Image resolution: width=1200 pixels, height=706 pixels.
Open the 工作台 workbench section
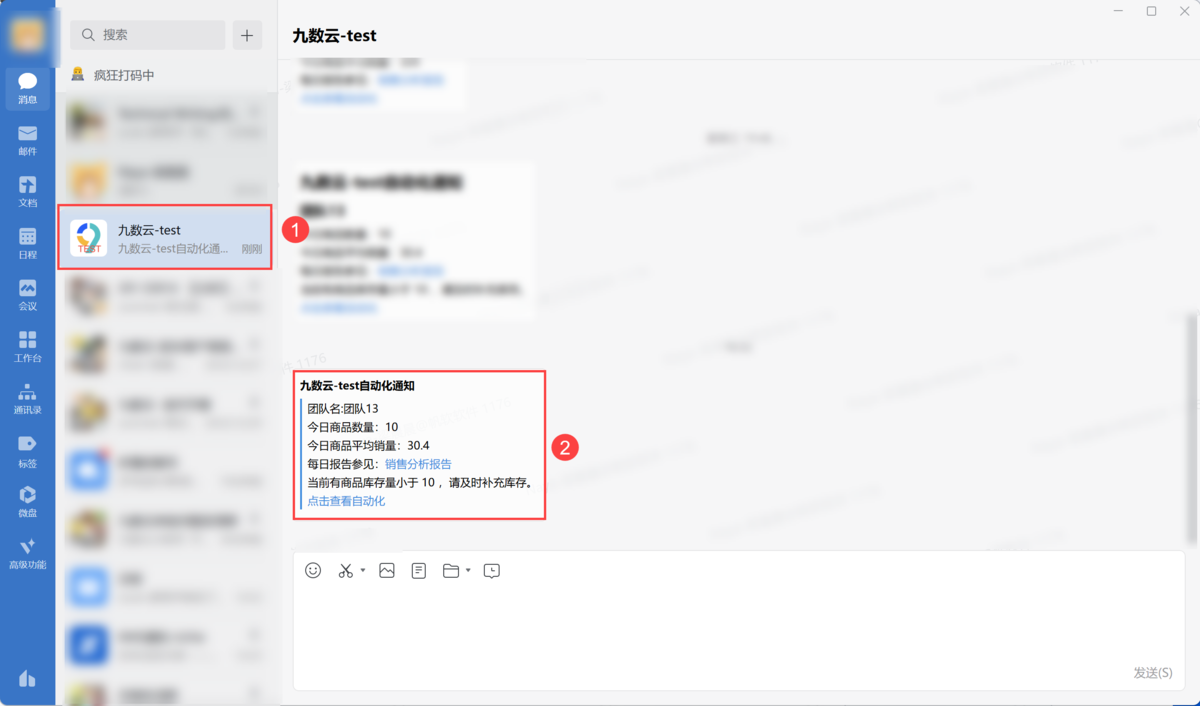click(27, 347)
